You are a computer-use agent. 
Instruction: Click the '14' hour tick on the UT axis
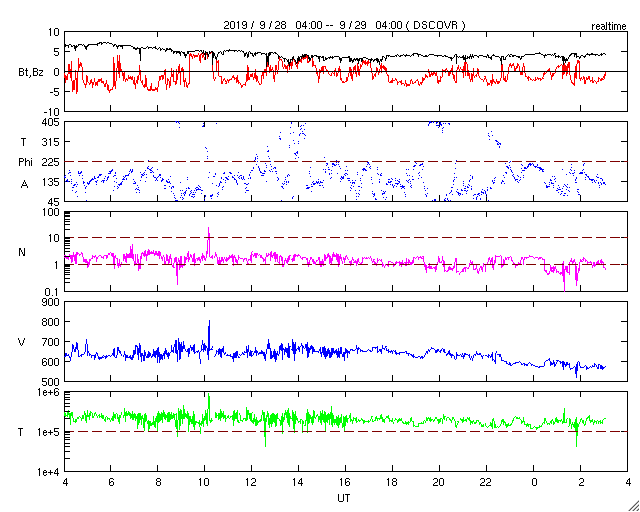click(x=298, y=483)
